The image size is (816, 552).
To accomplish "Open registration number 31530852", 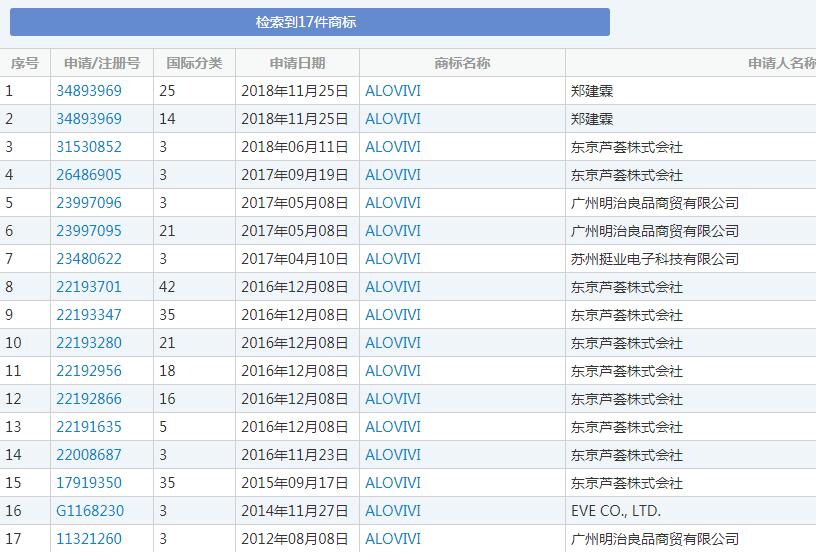I will (x=89, y=147).
